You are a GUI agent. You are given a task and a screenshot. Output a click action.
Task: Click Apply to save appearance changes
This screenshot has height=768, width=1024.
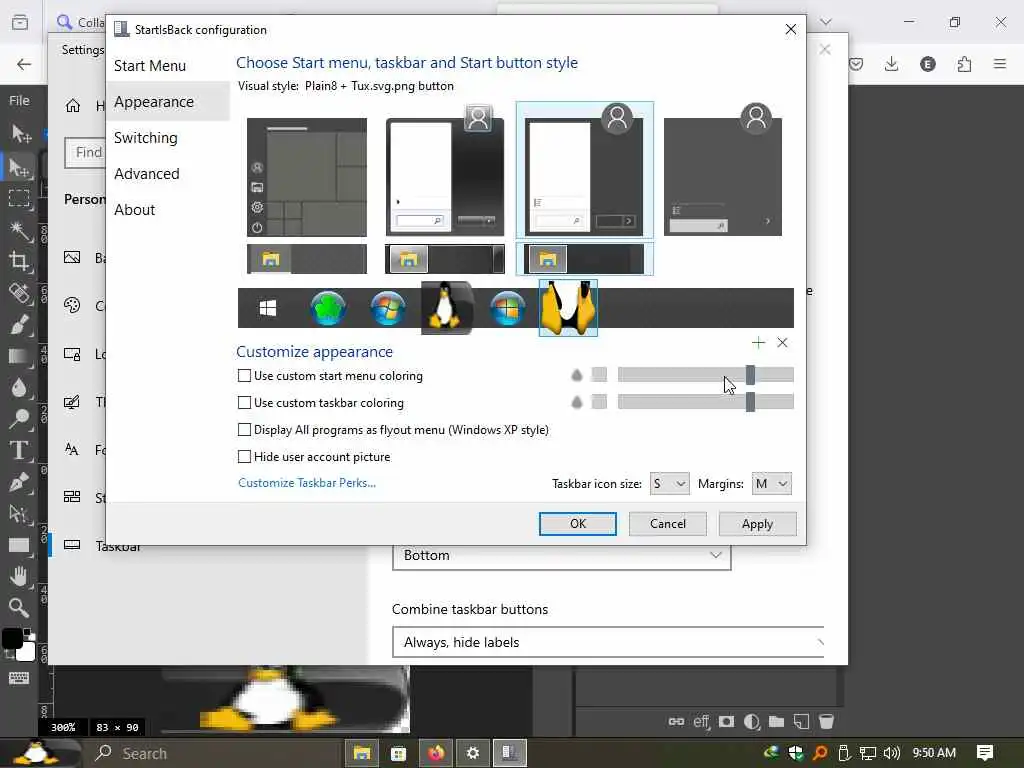click(x=757, y=524)
